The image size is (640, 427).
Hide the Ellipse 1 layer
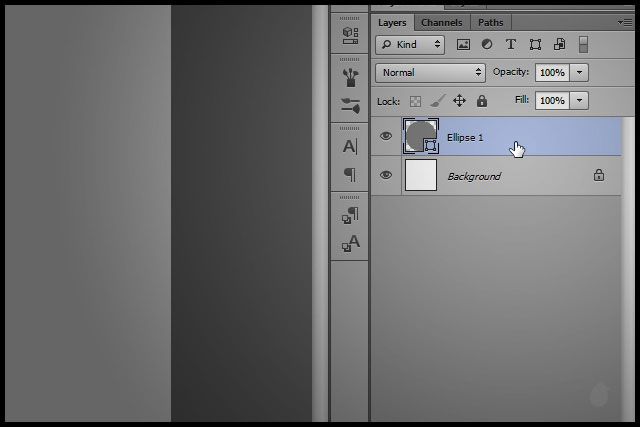386,136
